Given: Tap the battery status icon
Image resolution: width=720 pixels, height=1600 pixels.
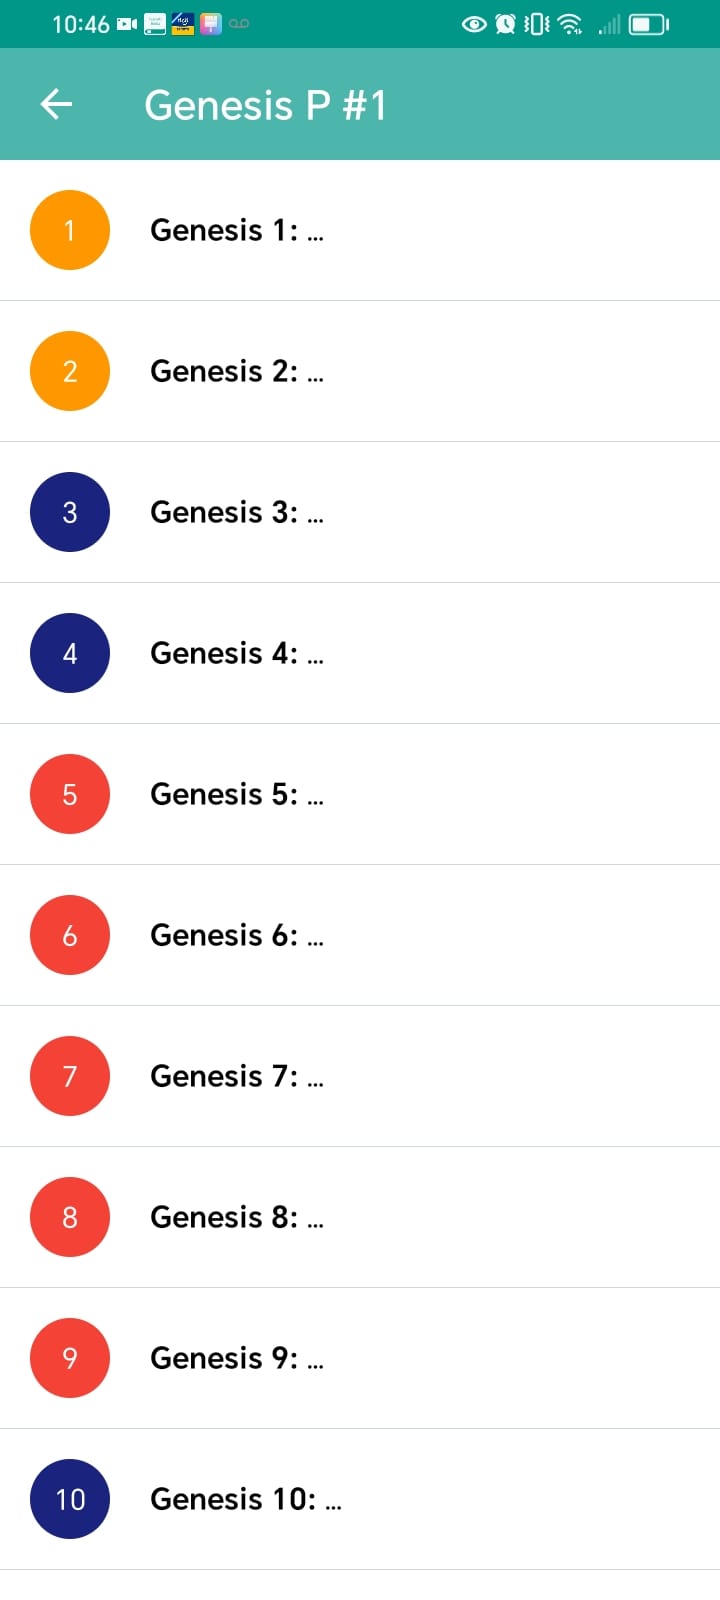Looking at the screenshot, I should tap(648, 24).
